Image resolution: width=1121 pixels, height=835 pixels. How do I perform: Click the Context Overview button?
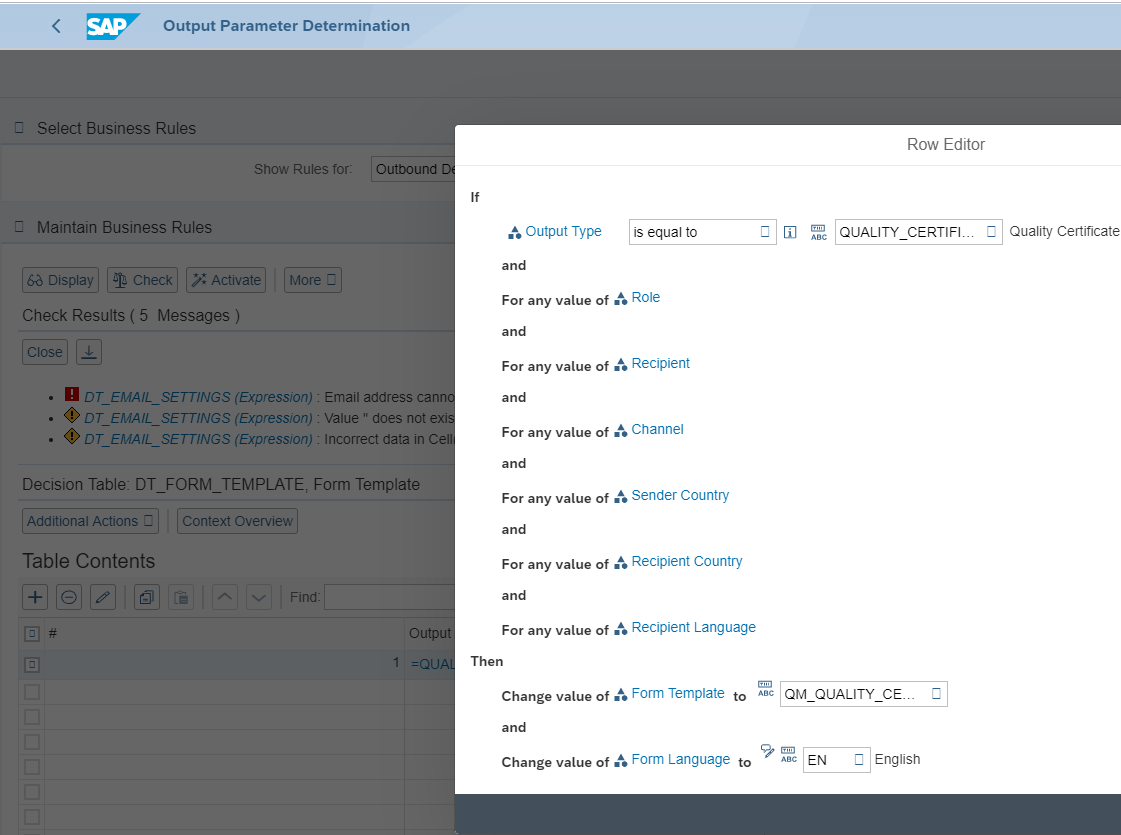[x=237, y=521]
